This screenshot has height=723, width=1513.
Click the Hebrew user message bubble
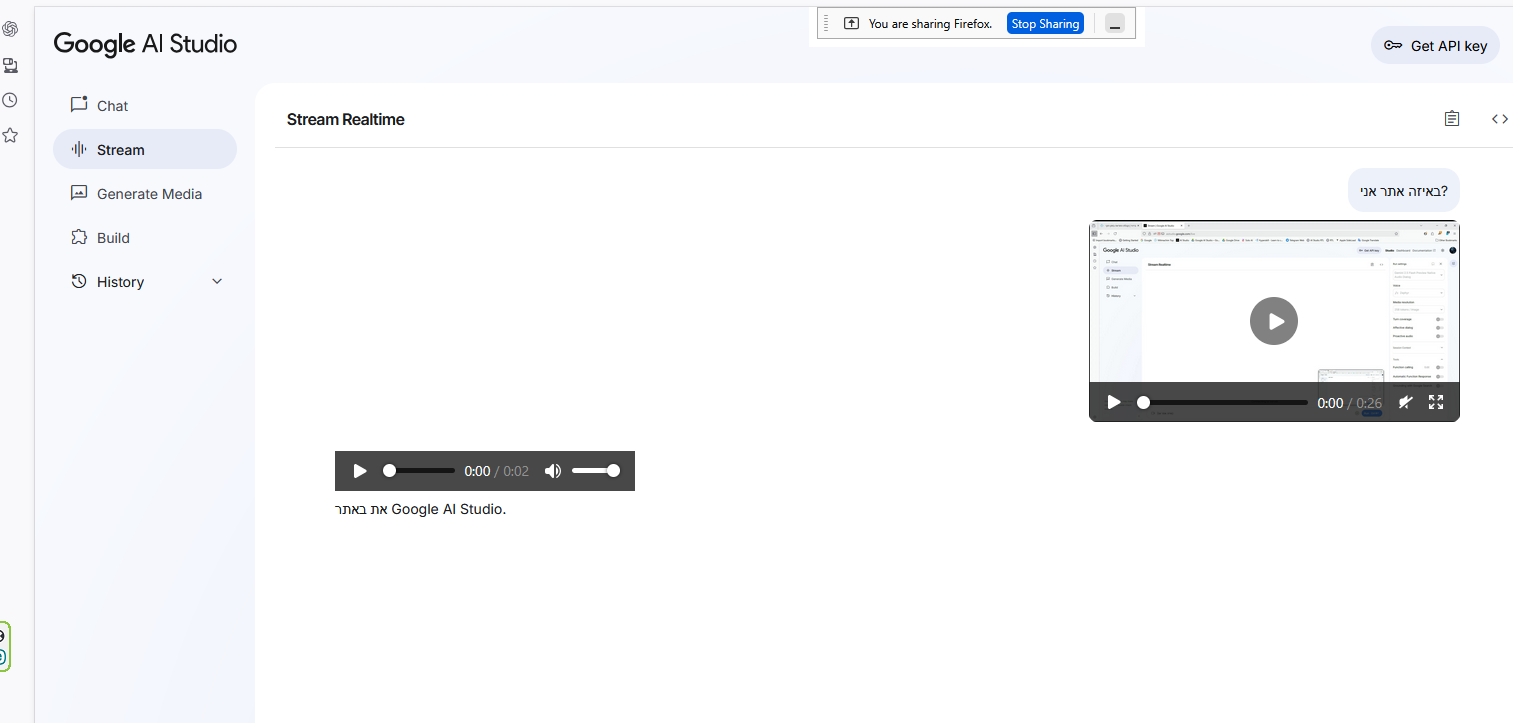point(1404,190)
